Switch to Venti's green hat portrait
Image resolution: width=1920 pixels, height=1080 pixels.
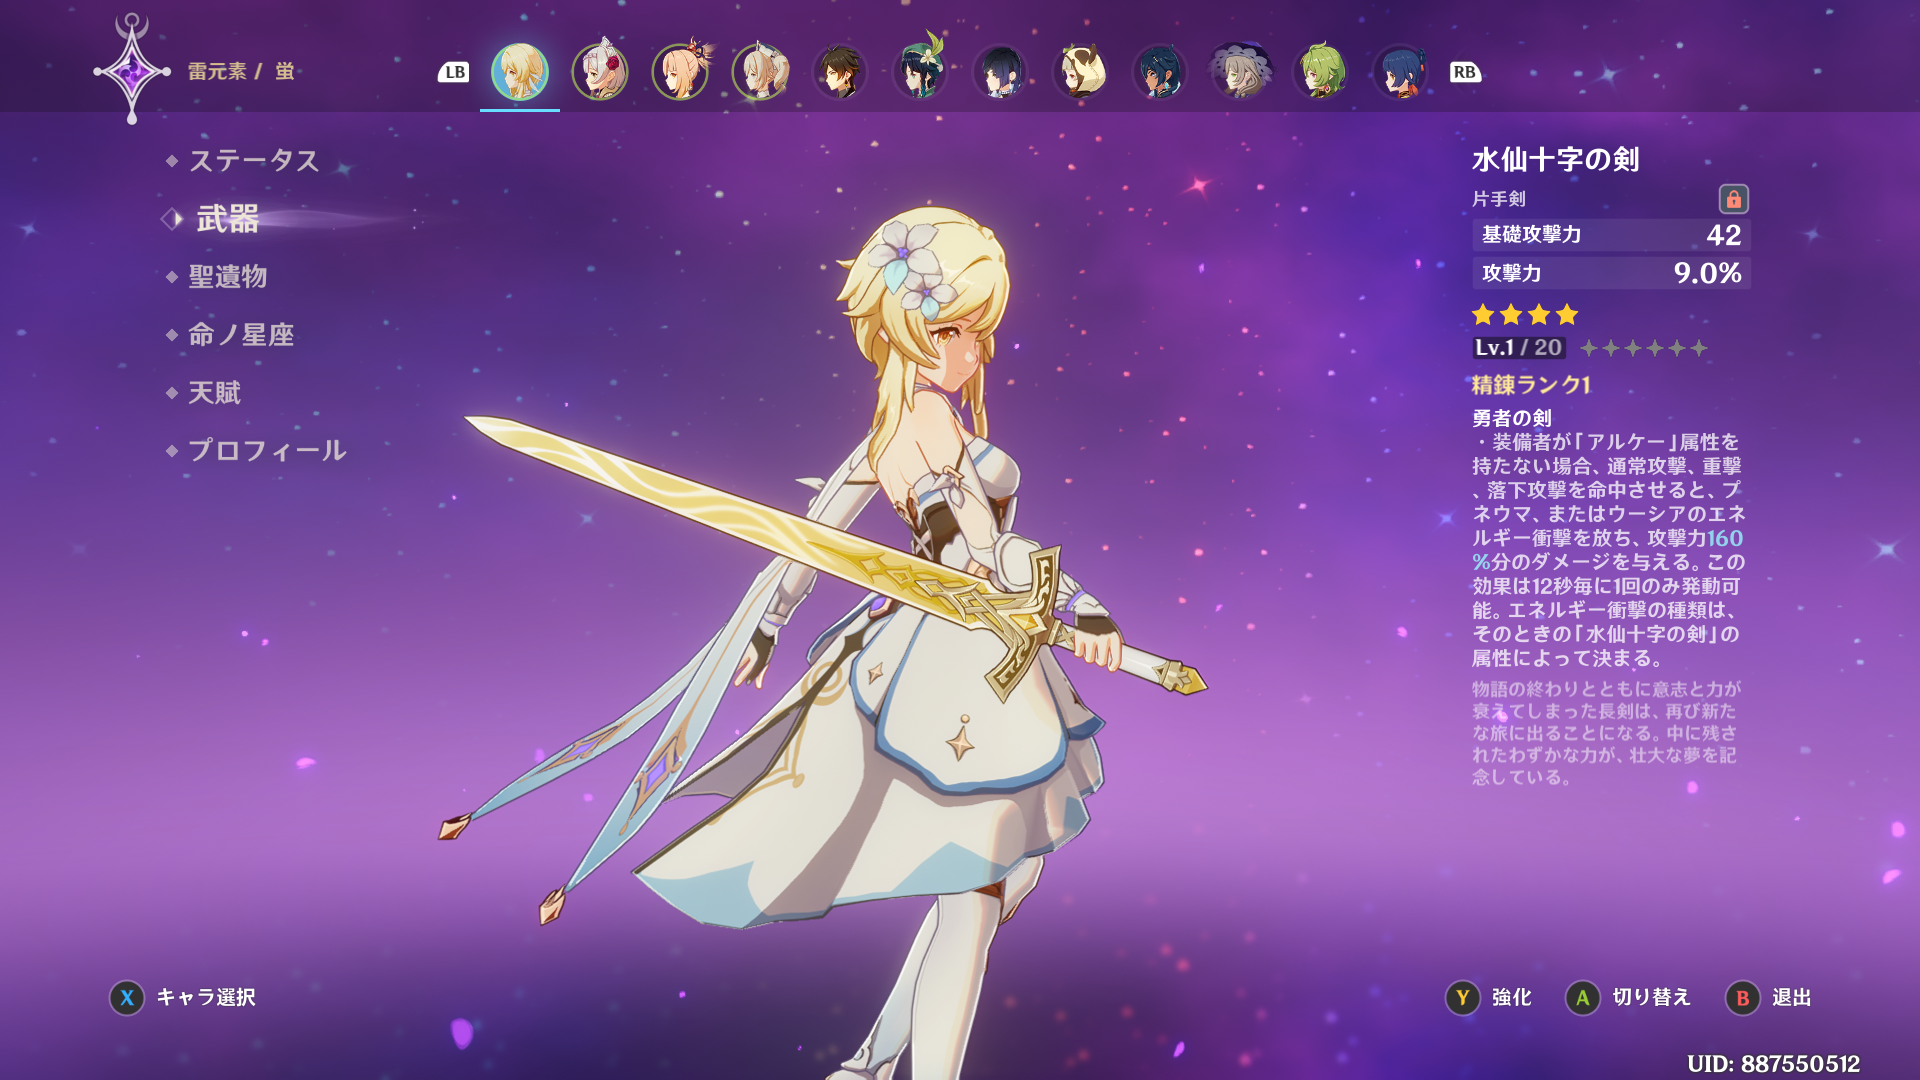coord(920,70)
